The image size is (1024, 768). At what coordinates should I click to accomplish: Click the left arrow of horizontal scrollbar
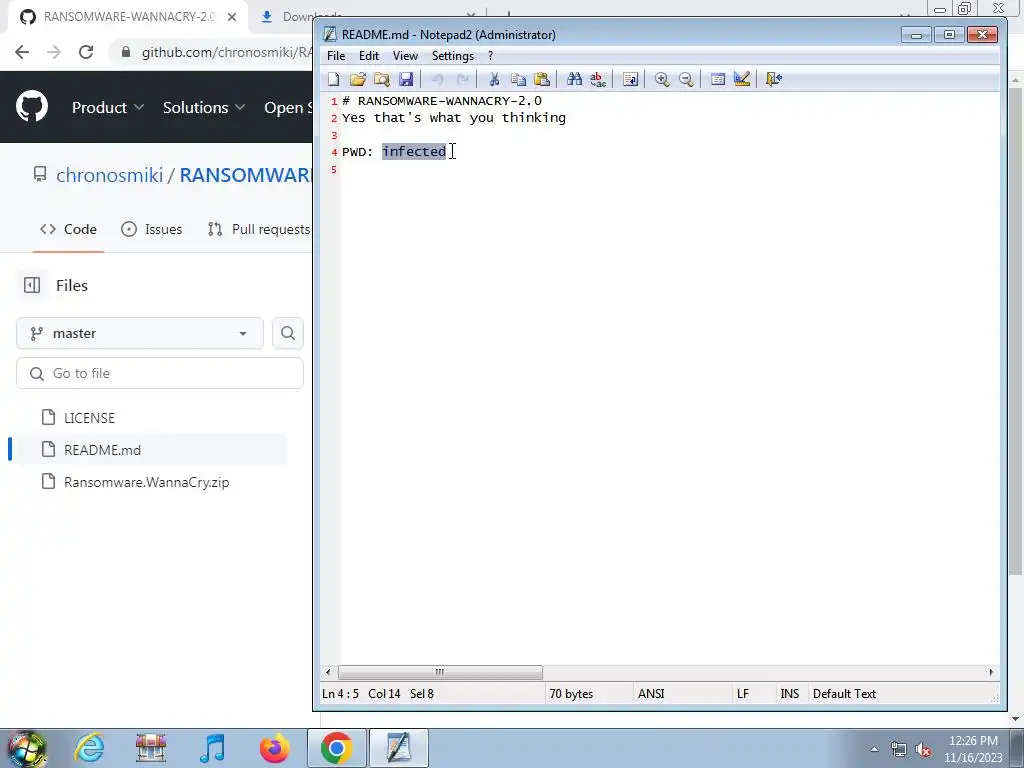coord(328,672)
